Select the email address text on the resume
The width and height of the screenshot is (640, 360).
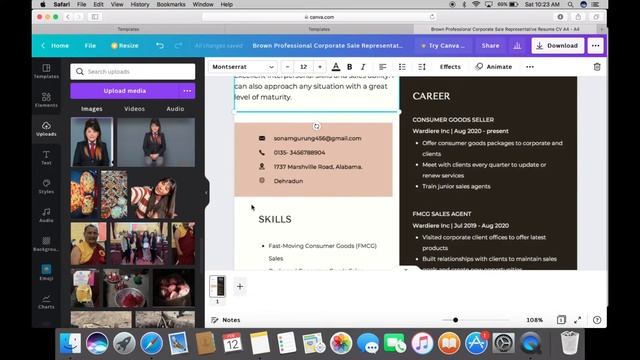pos(317,138)
